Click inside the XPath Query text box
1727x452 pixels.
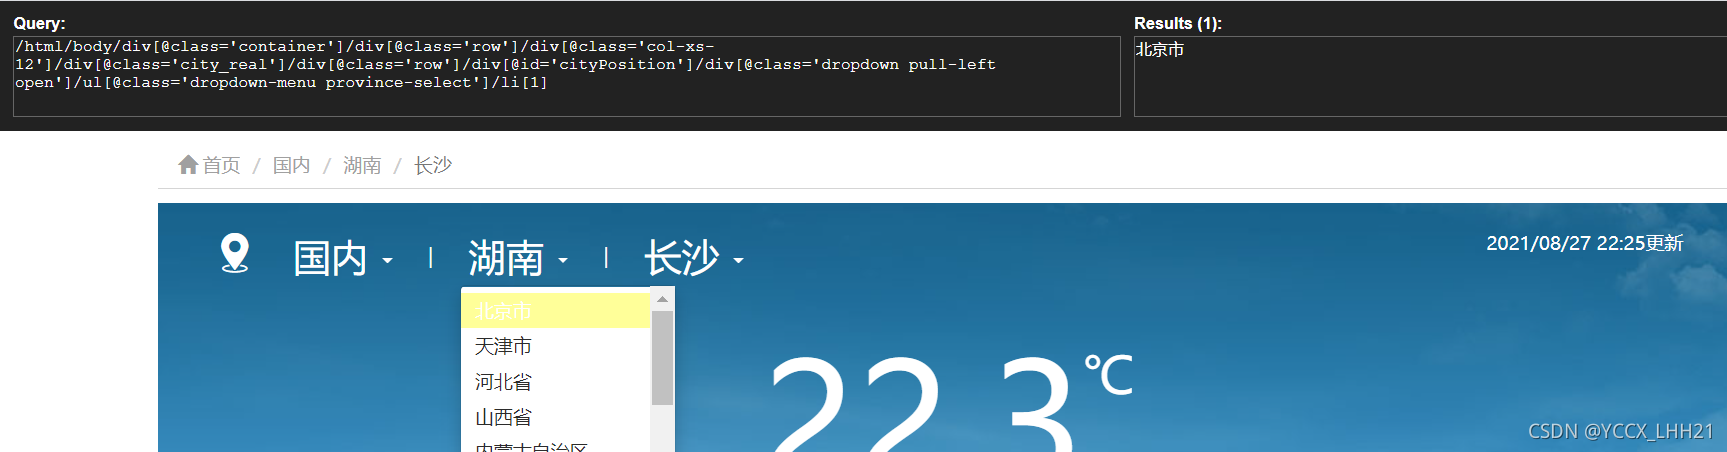[x=566, y=76]
